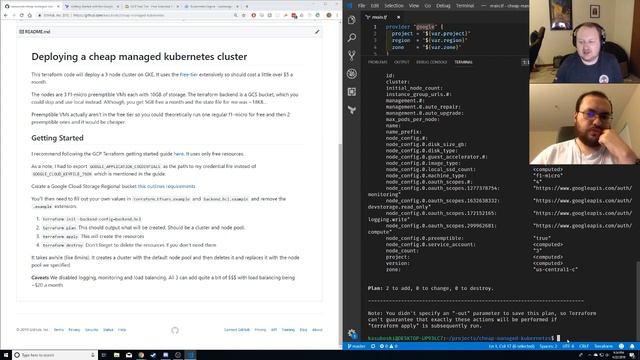Edit README.md with the pencil icon
This screenshot has width=640, height=360.
(x=317, y=31)
